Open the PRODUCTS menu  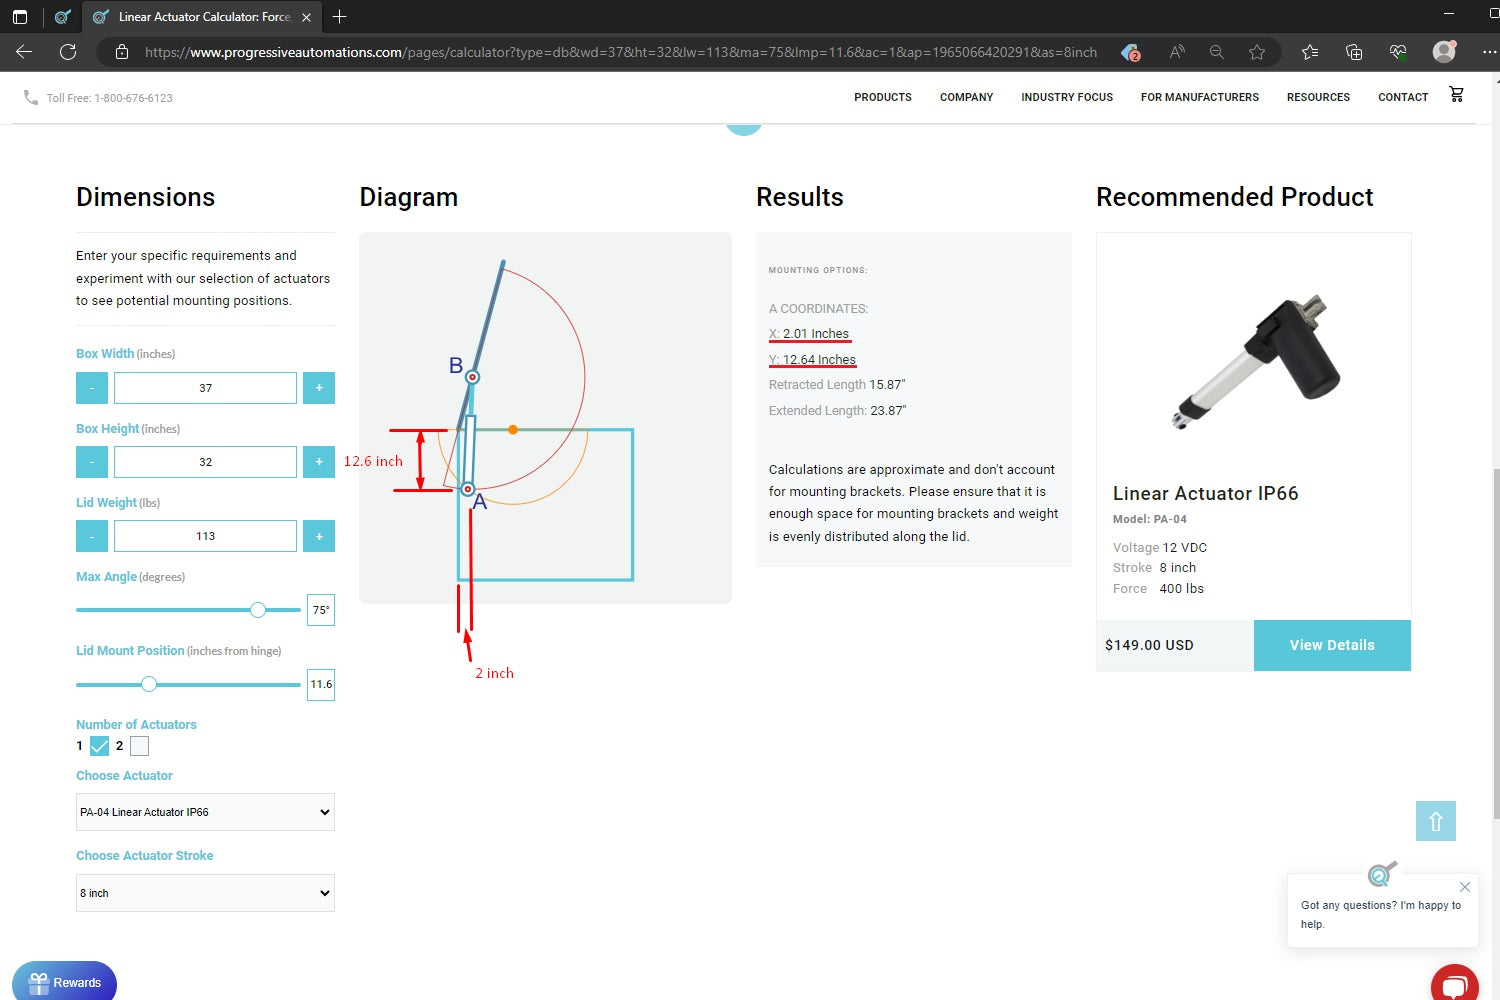[x=883, y=97]
